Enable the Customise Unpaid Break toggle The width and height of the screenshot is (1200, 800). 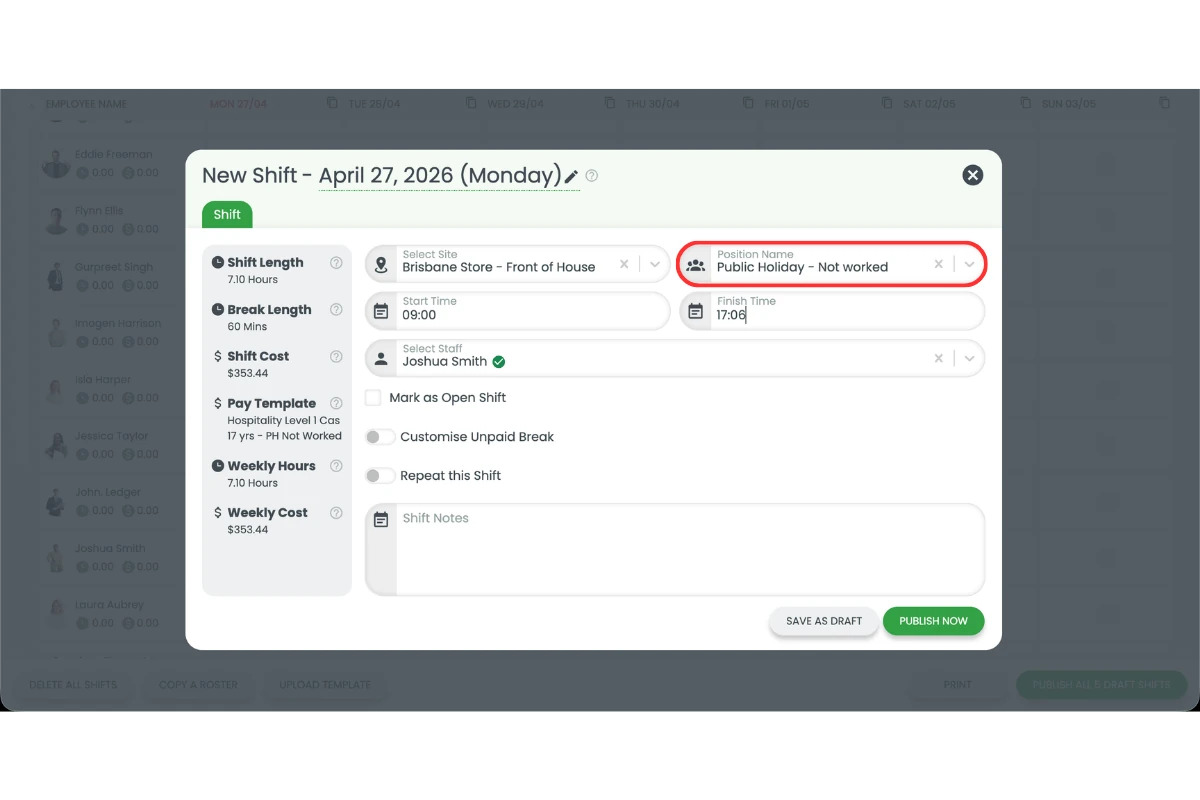pyautogui.click(x=380, y=437)
